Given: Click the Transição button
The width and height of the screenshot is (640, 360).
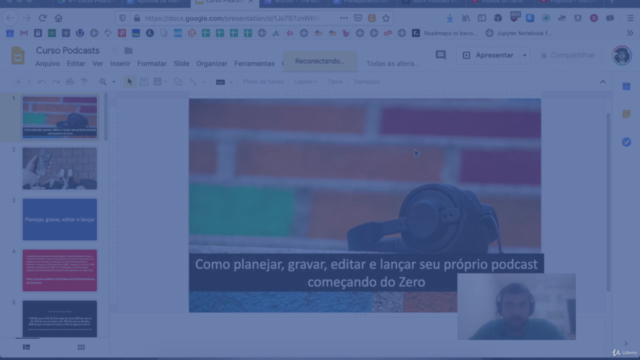Looking at the screenshot, I should (366, 82).
